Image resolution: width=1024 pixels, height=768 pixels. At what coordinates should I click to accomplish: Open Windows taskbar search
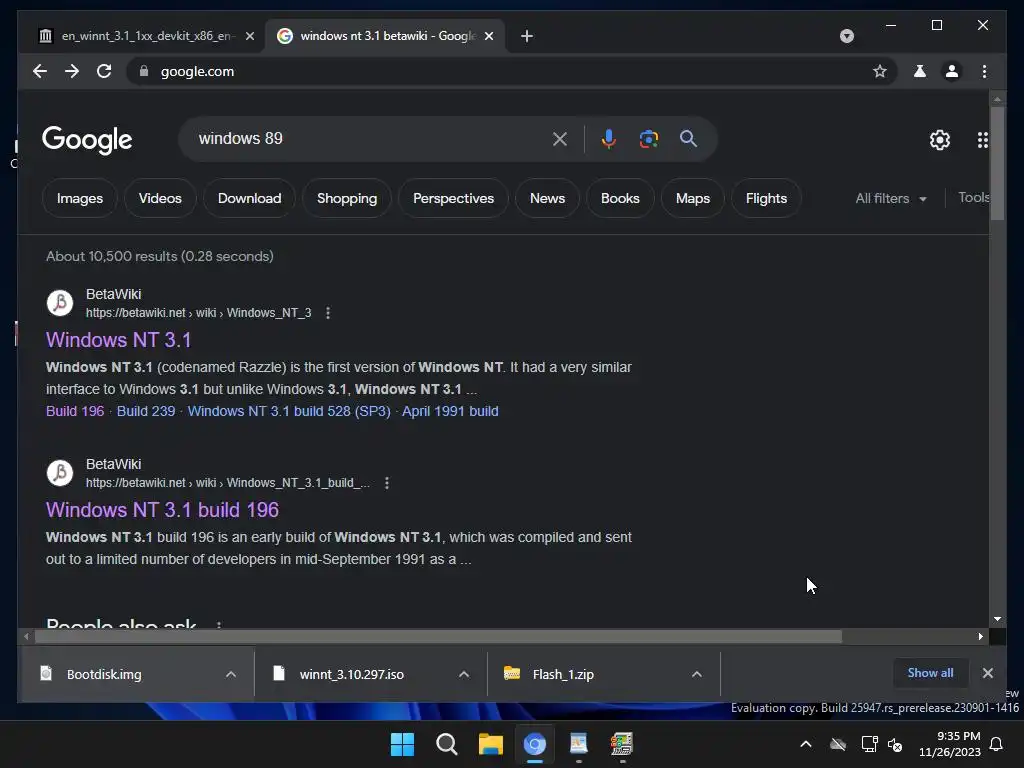[x=447, y=744]
